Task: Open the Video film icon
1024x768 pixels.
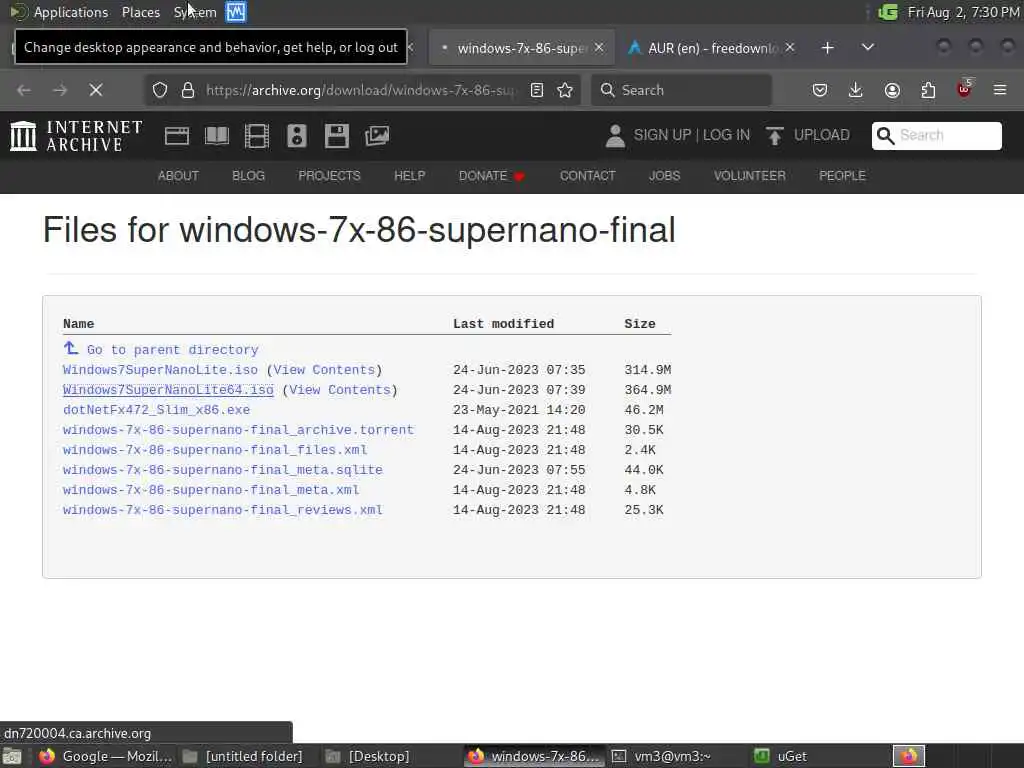Action: 257,136
